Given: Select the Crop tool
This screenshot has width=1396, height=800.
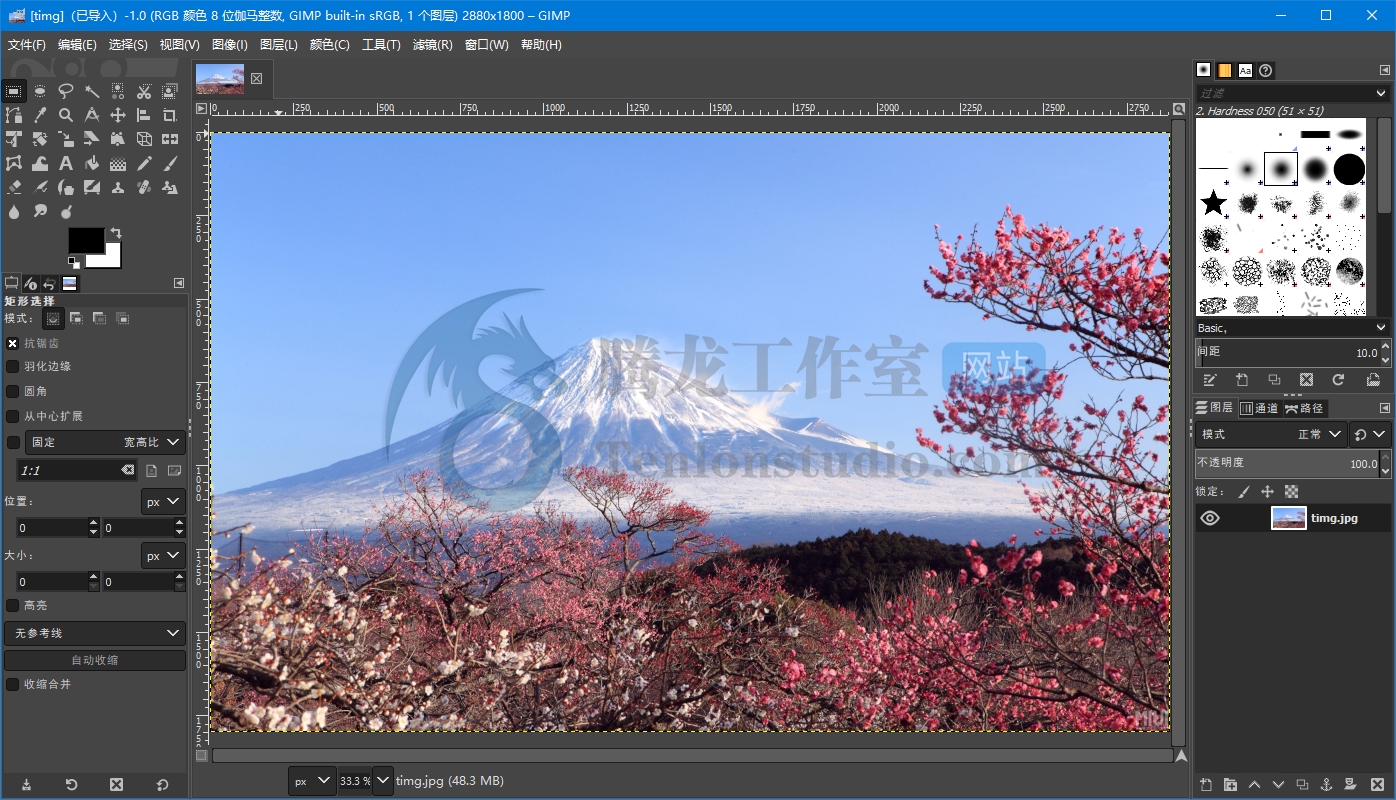Looking at the screenshot, I should (x=170, y=115).
